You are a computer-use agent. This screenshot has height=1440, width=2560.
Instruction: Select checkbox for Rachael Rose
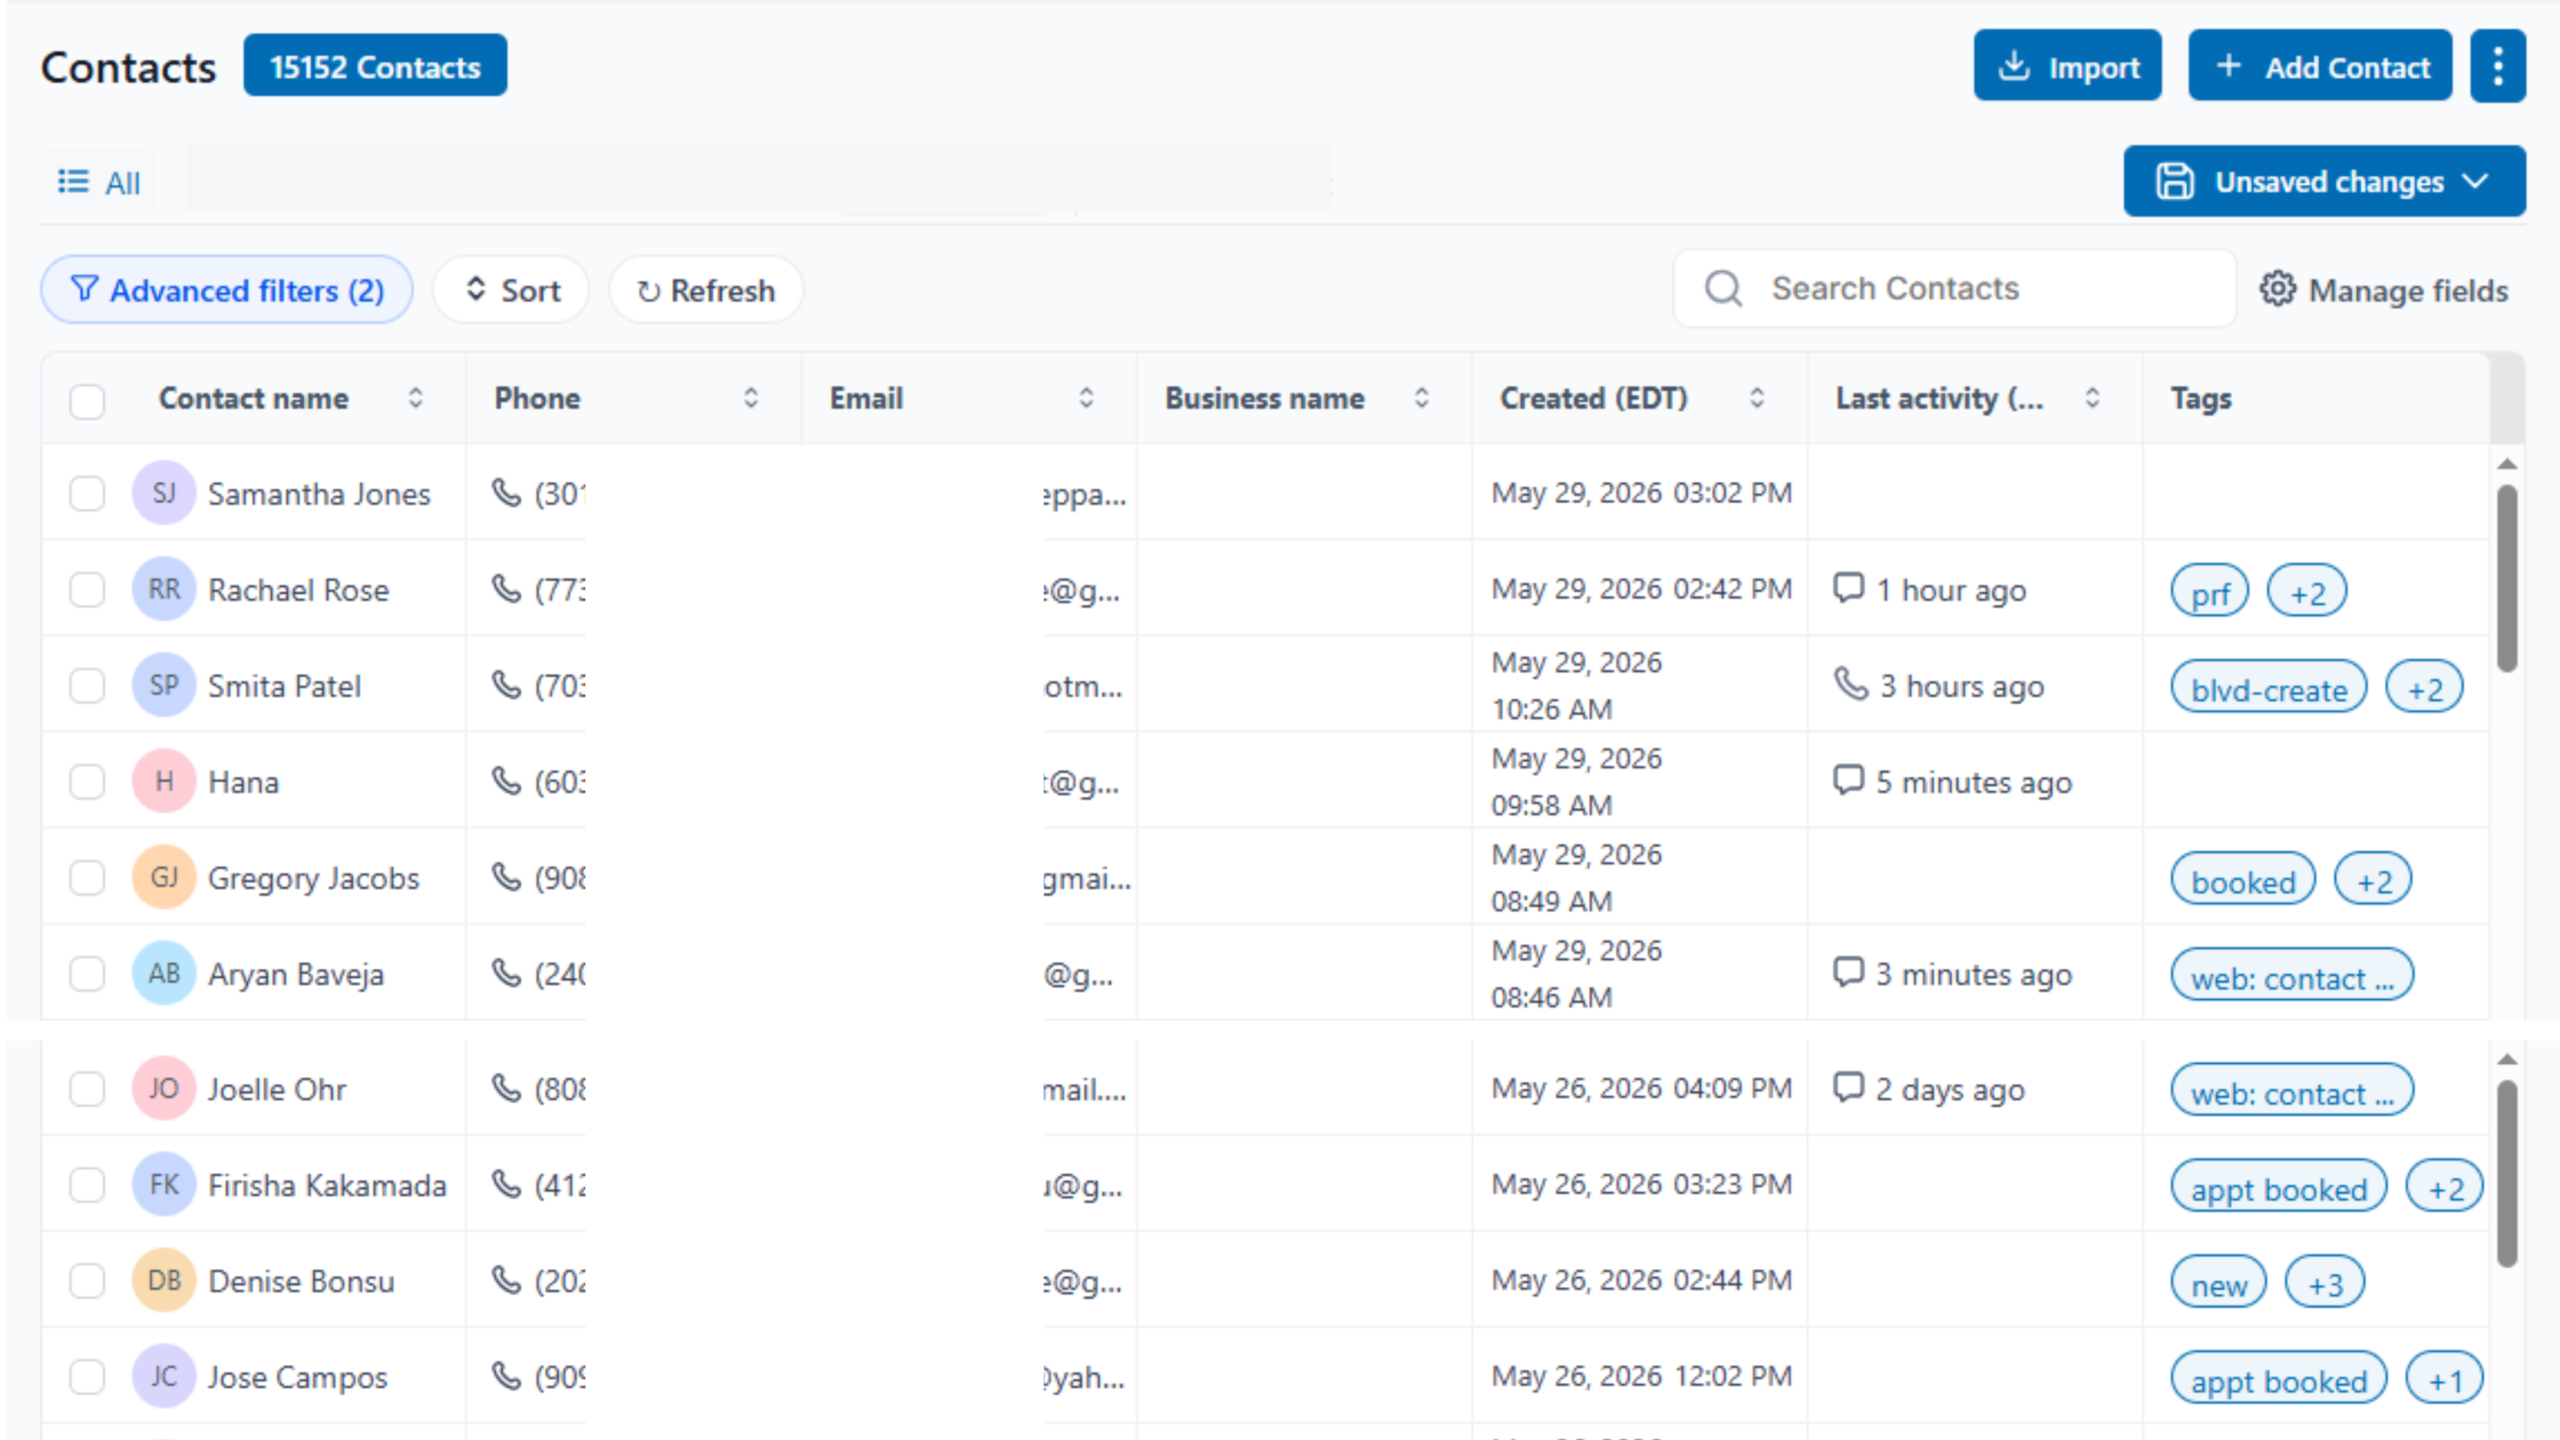87,589
